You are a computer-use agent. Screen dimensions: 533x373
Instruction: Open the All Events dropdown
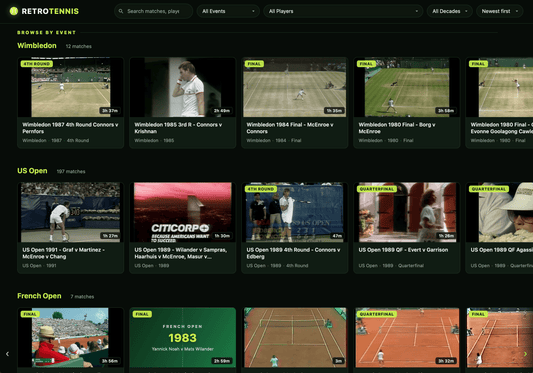click(228, 11)
